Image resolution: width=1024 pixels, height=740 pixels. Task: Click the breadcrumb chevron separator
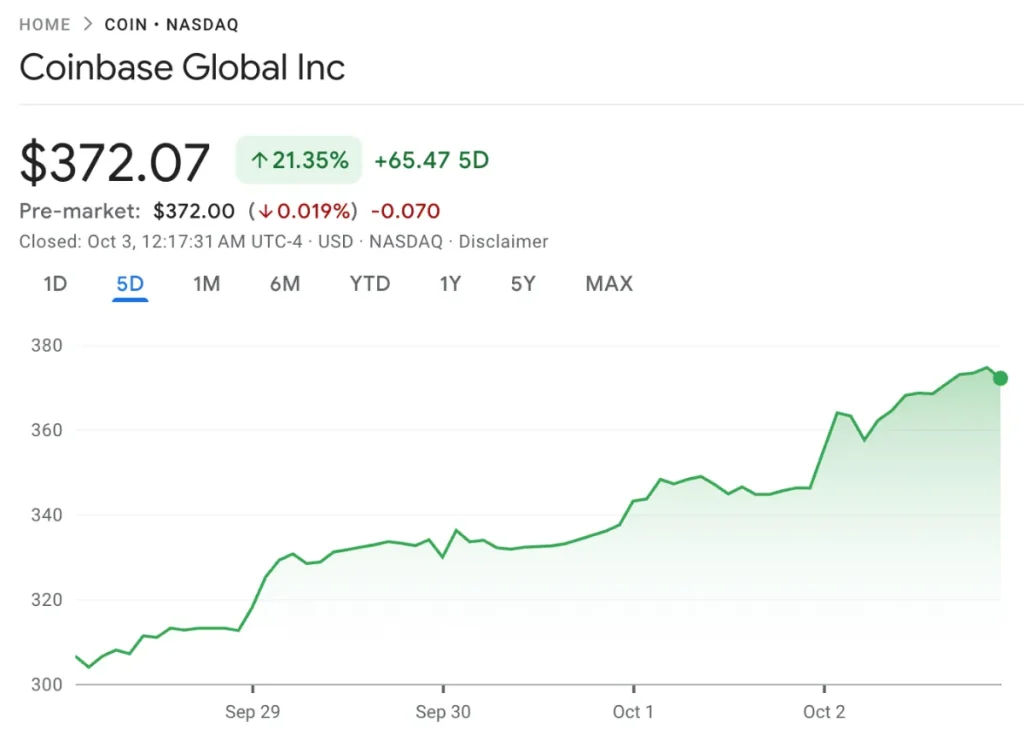[x=88, y=24]
